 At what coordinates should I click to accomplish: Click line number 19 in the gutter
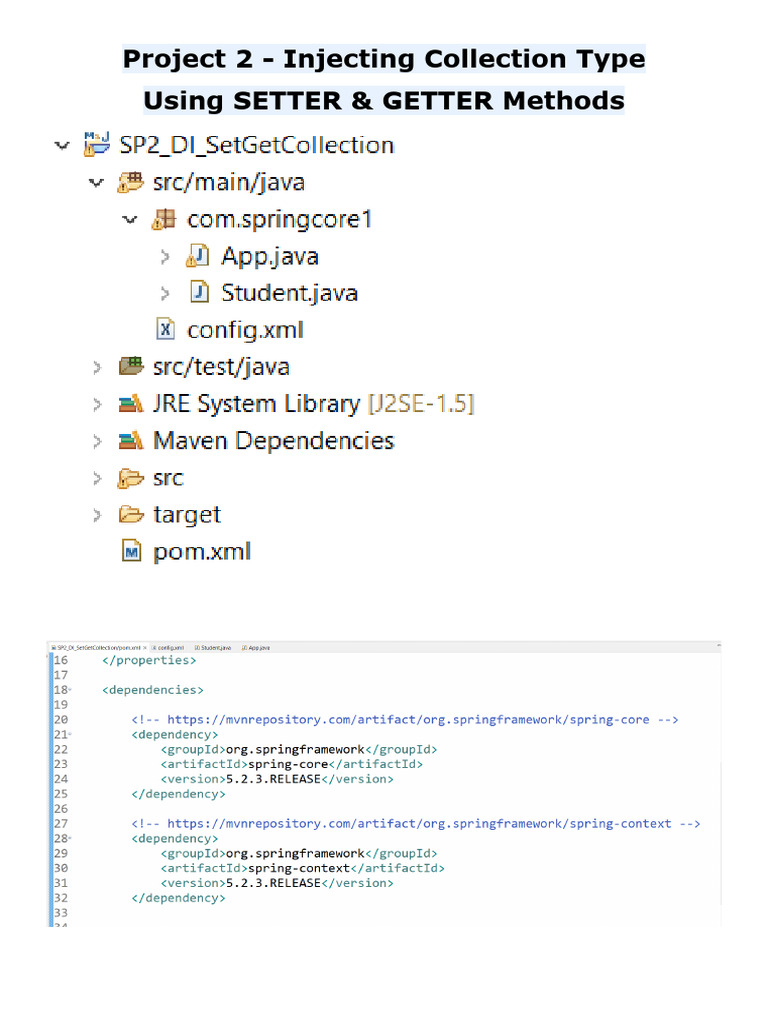click(61, 705)
